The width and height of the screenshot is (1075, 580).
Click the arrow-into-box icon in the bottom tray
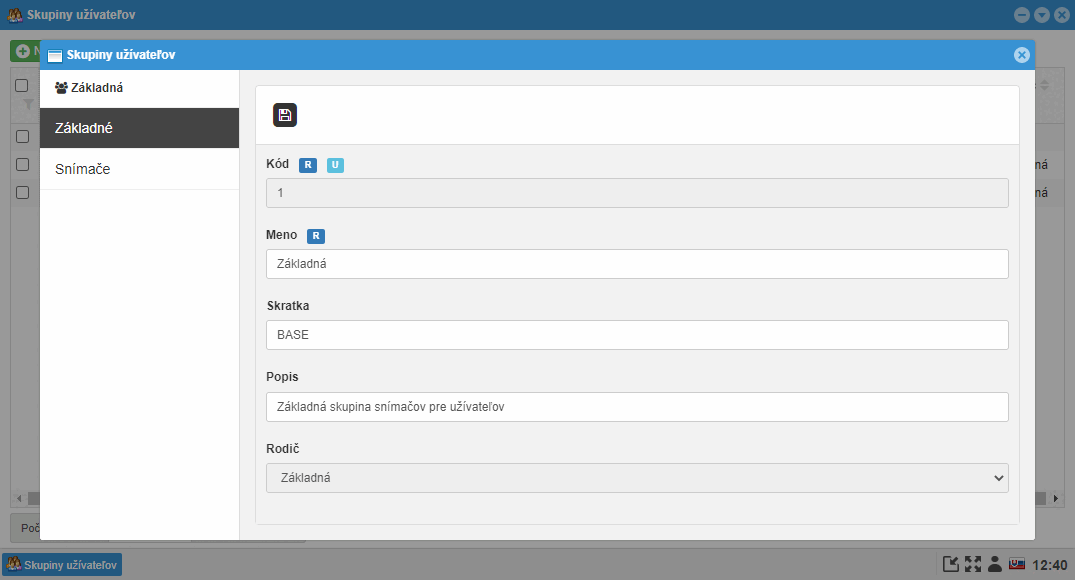click(x=951, y=564)
